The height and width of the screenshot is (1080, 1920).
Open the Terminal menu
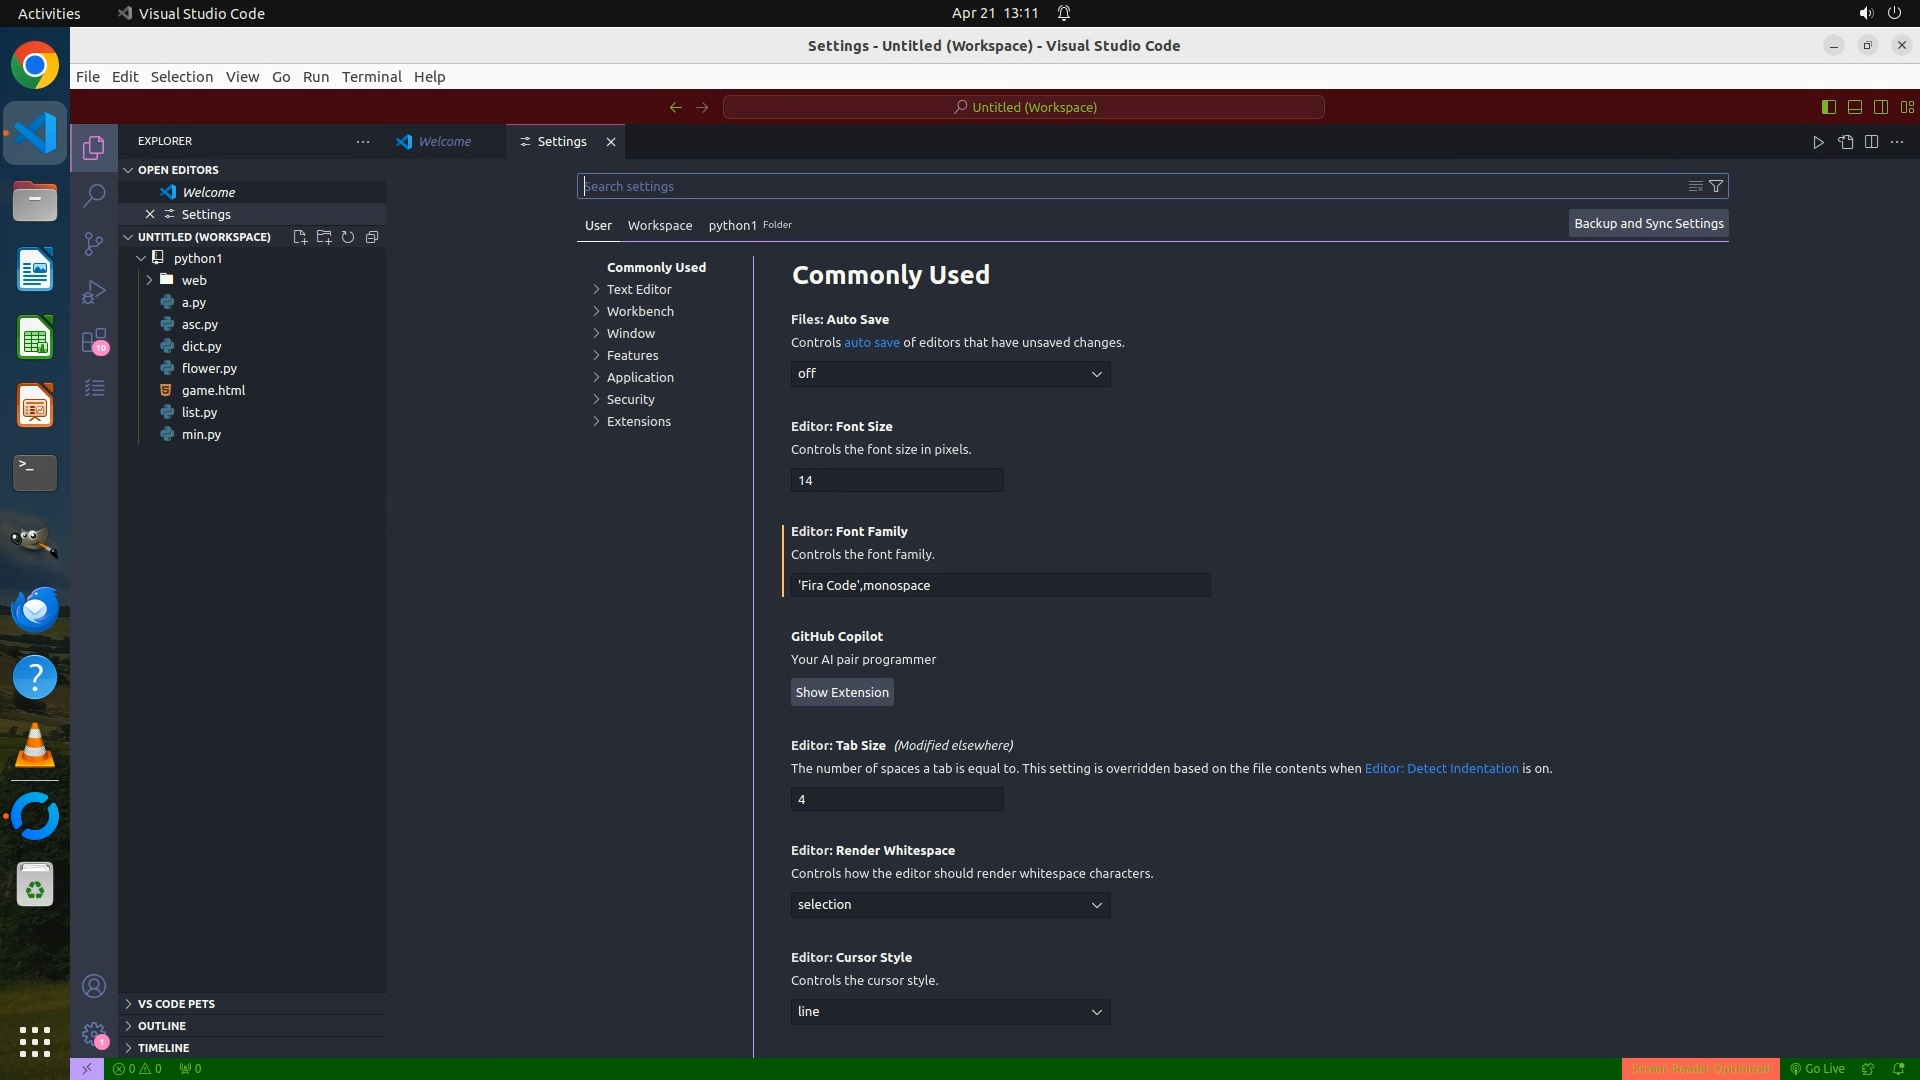pos(371,77)
